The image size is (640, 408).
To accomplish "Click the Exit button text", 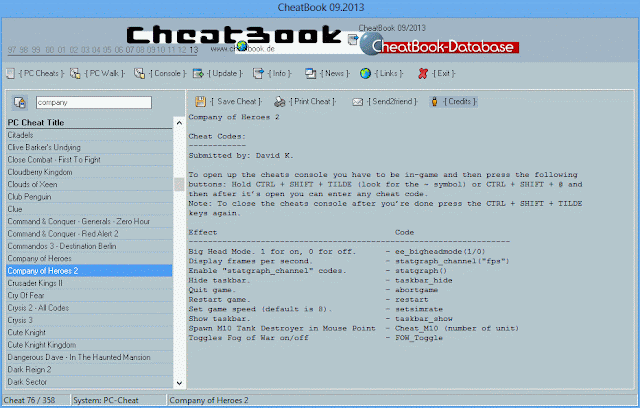I will pos(443,73).
